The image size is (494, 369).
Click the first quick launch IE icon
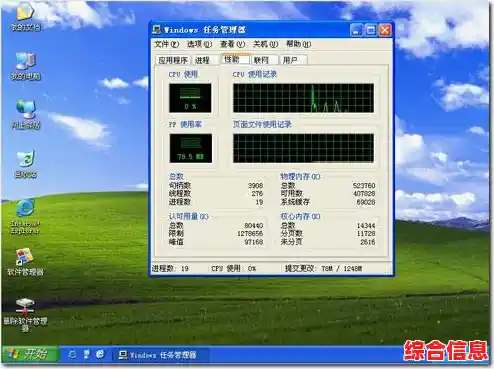point(72,354)
